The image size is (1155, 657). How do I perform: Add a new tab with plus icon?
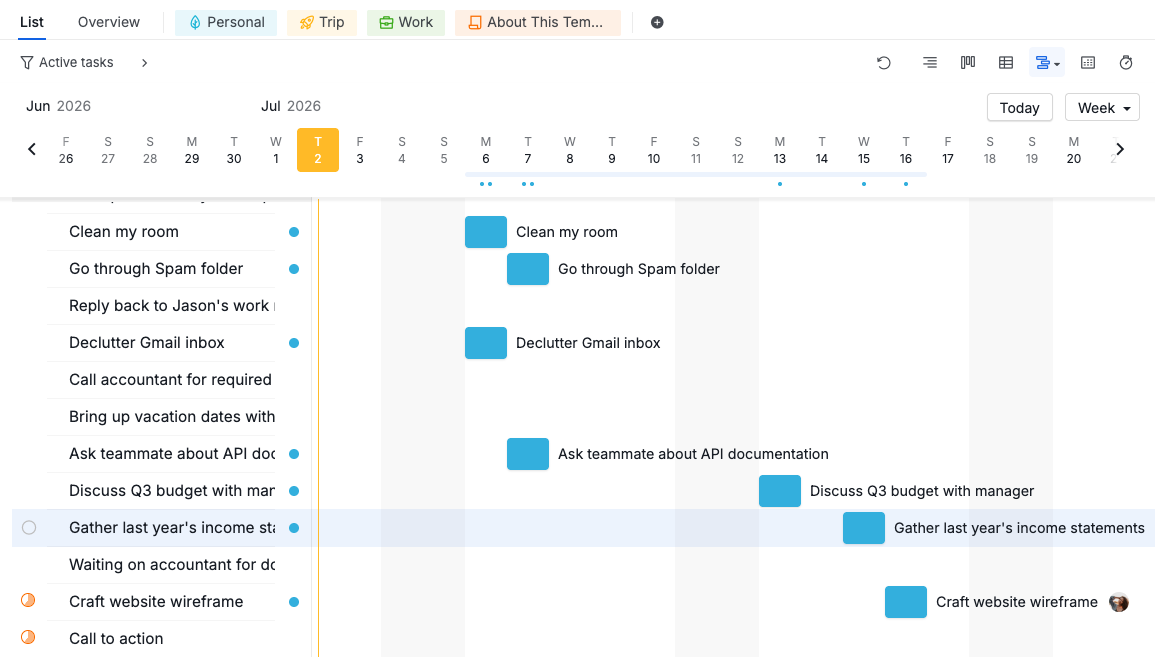(x=657, y=22)
